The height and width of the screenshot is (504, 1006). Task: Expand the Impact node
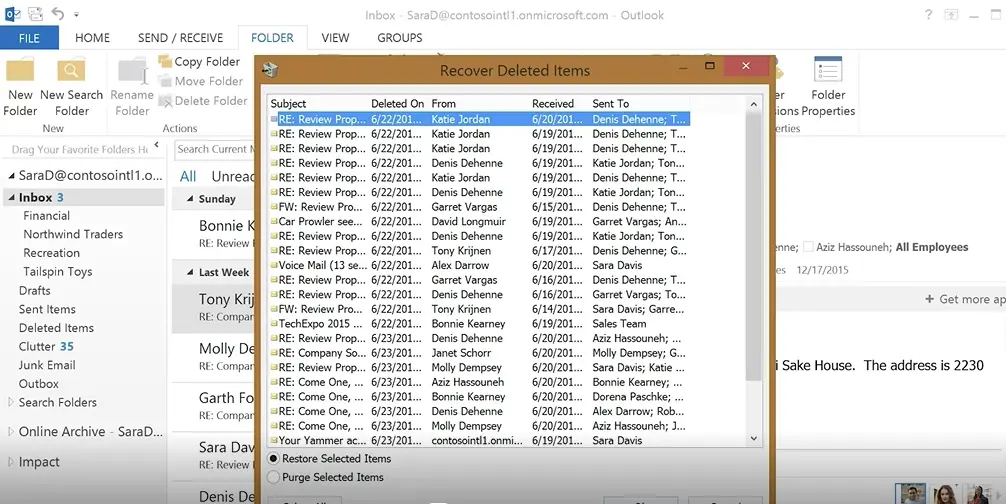(10, 462)
